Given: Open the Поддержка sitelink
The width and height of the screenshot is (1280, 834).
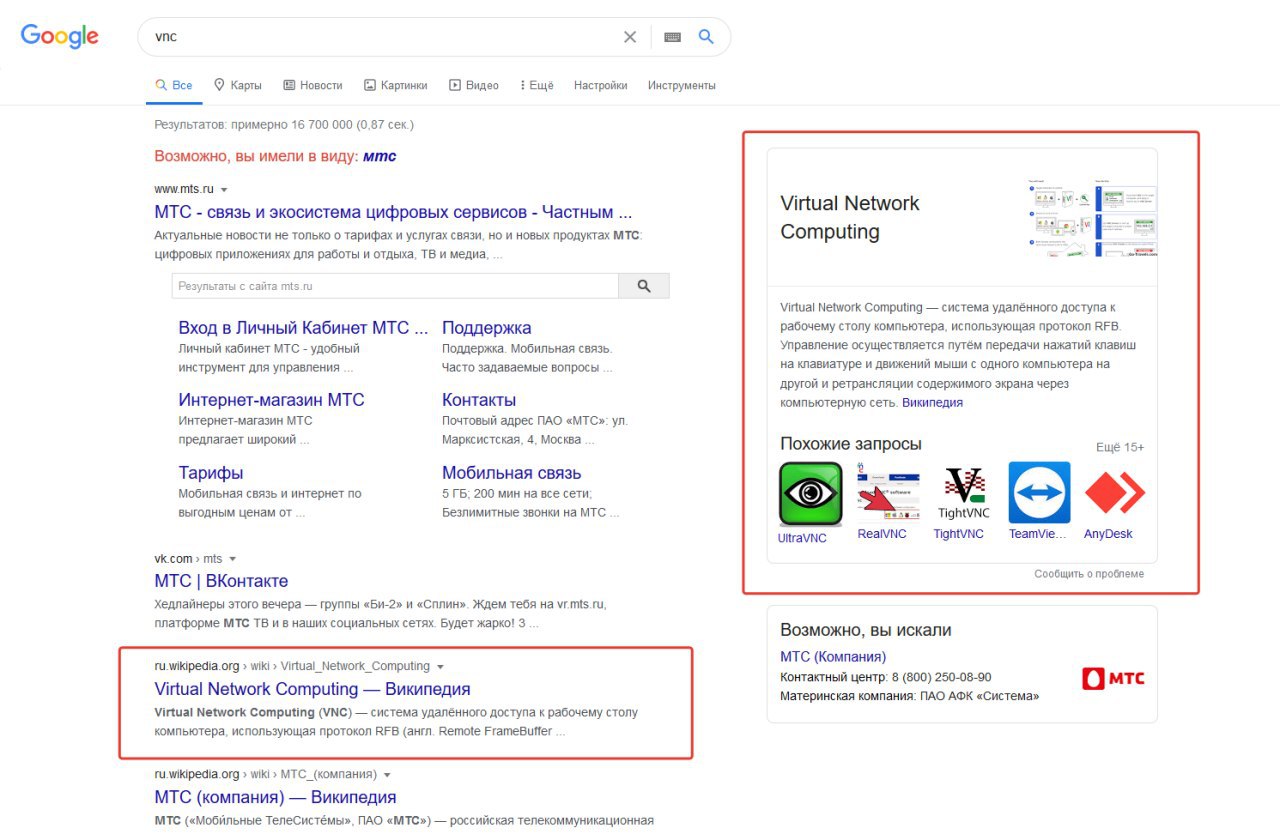Looking at the screenshot, I should (487, 328).
